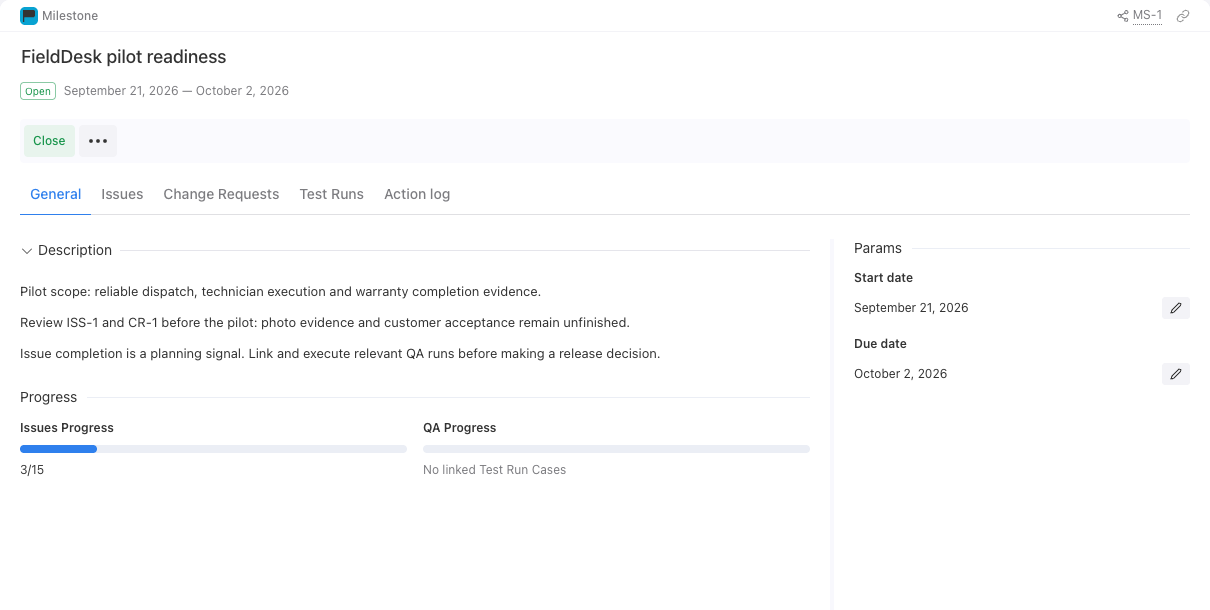Click the Start date field label
Screen dimensions: 1210x610
tap(883, 278)
